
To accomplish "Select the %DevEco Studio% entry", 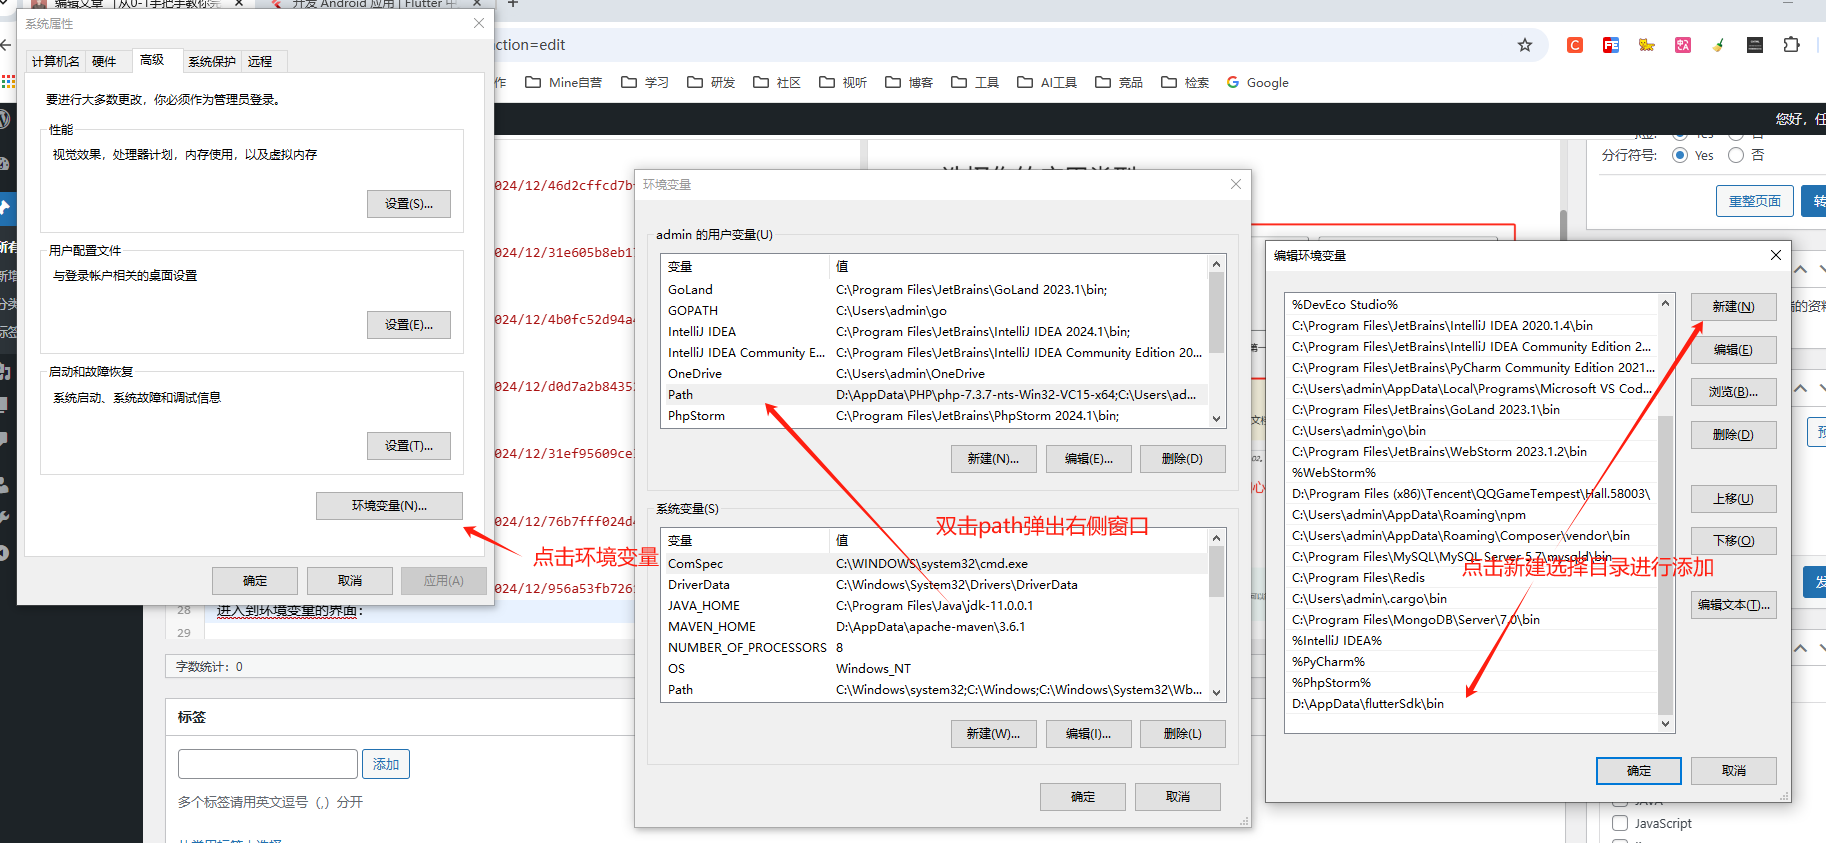I will (x=1471, y=305).
